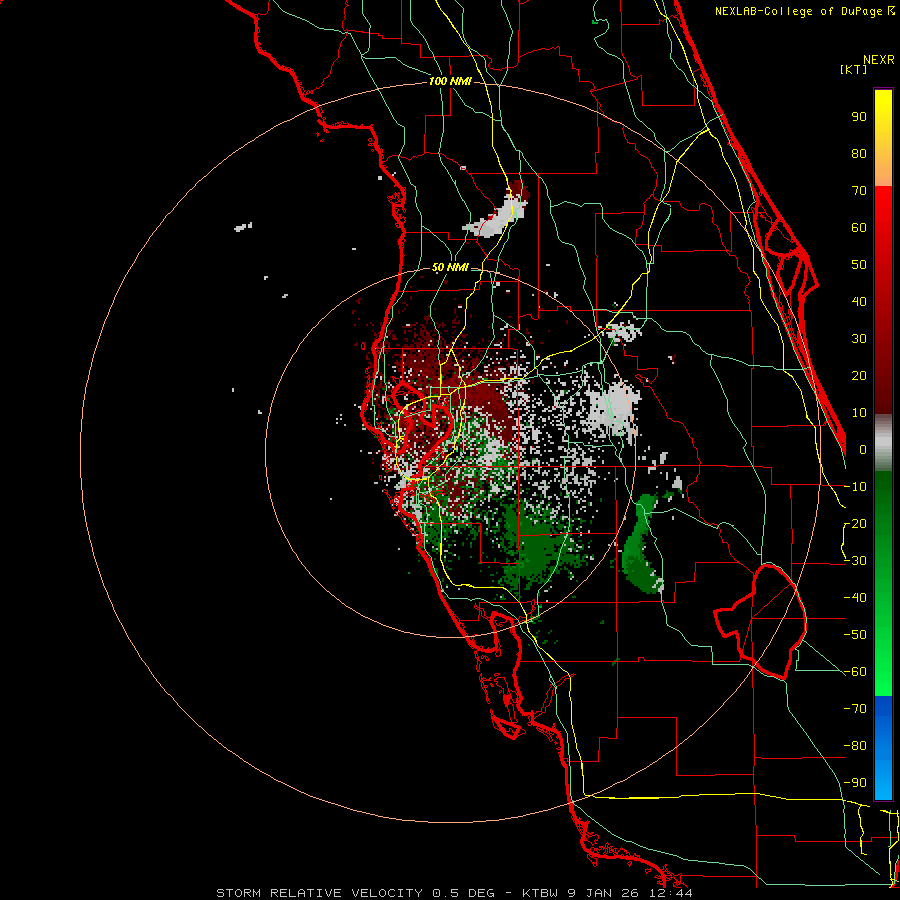Click the positive 10 scale value

pos(859,413)
